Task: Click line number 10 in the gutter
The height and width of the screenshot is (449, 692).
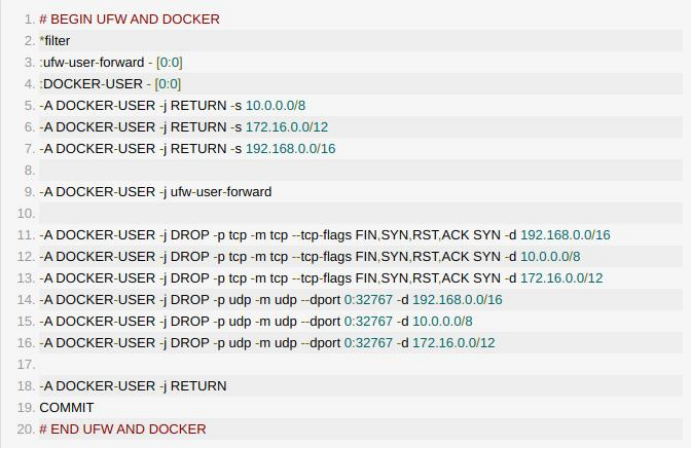Action: click(26, 214)
